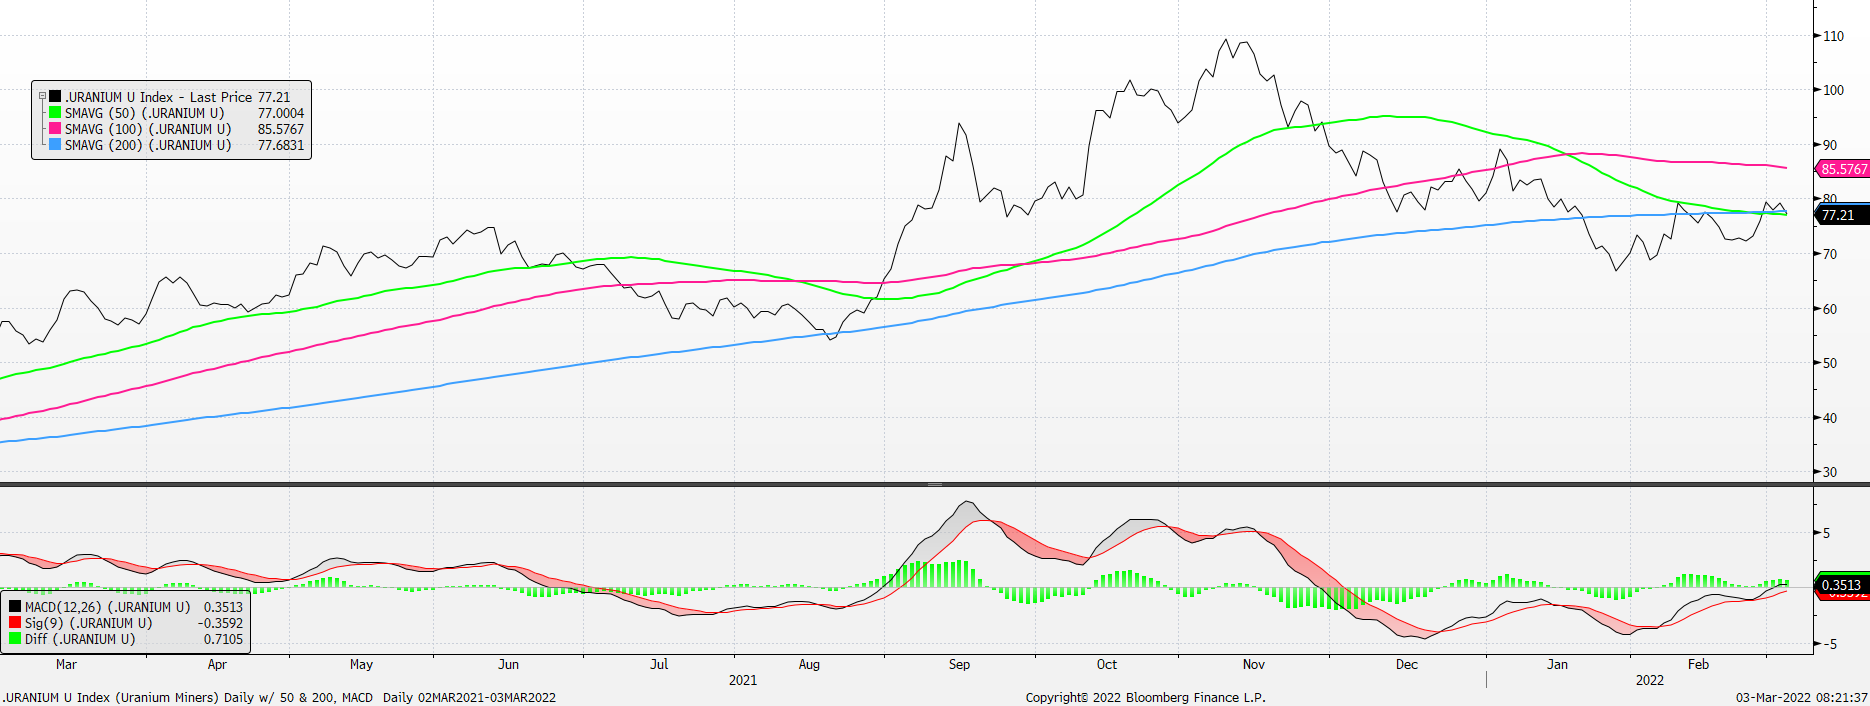Viewport: 1870px width, 706px height.
Task: Click the black .URANIUM U Index legend swatch
Action: click(55, 97)
